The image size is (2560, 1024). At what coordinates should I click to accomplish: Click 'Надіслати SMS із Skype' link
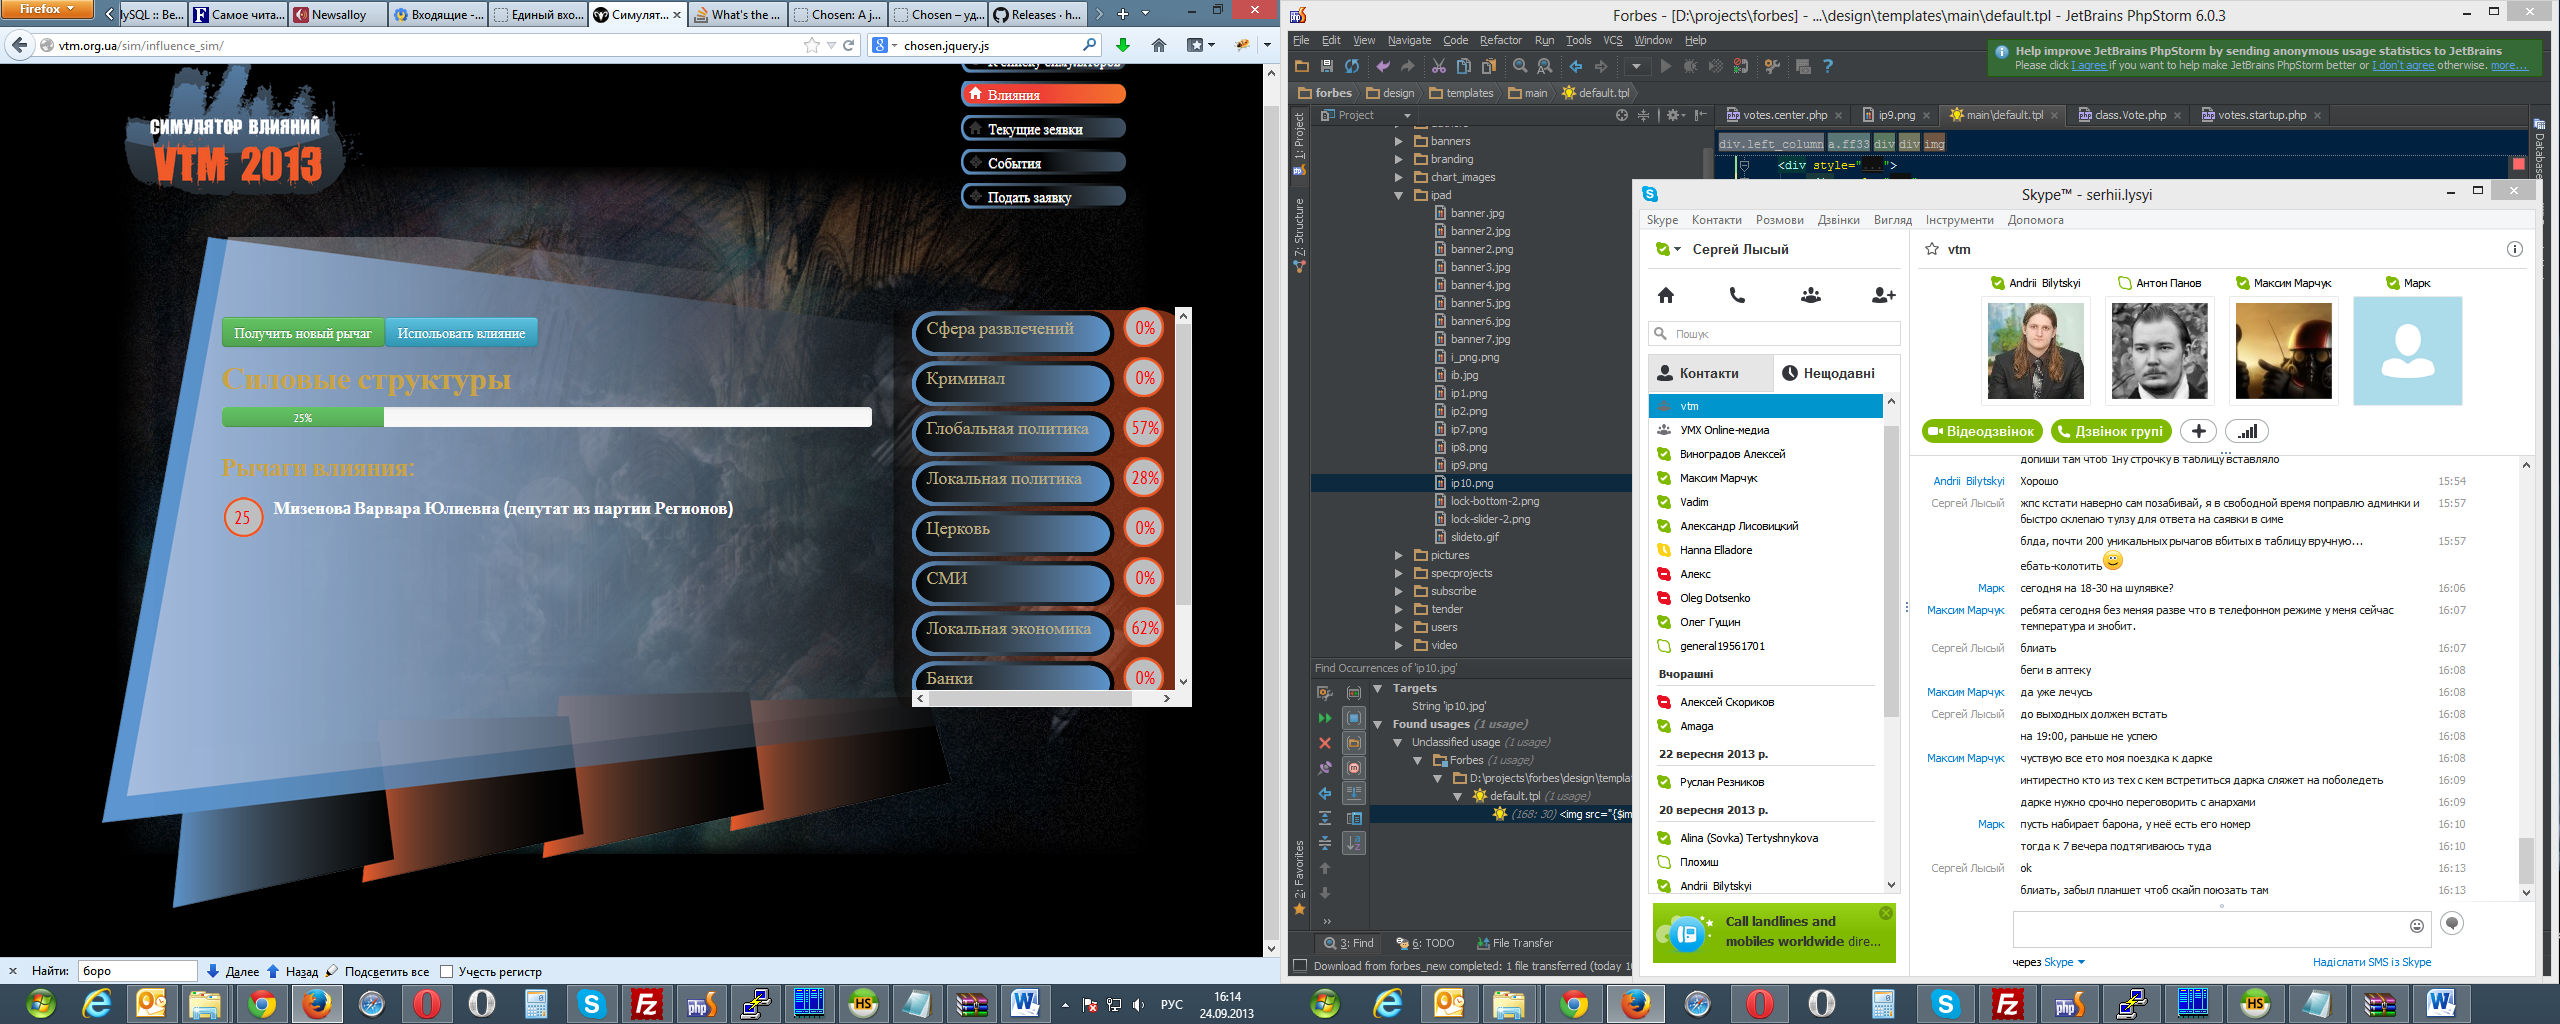pos(2371,962)
